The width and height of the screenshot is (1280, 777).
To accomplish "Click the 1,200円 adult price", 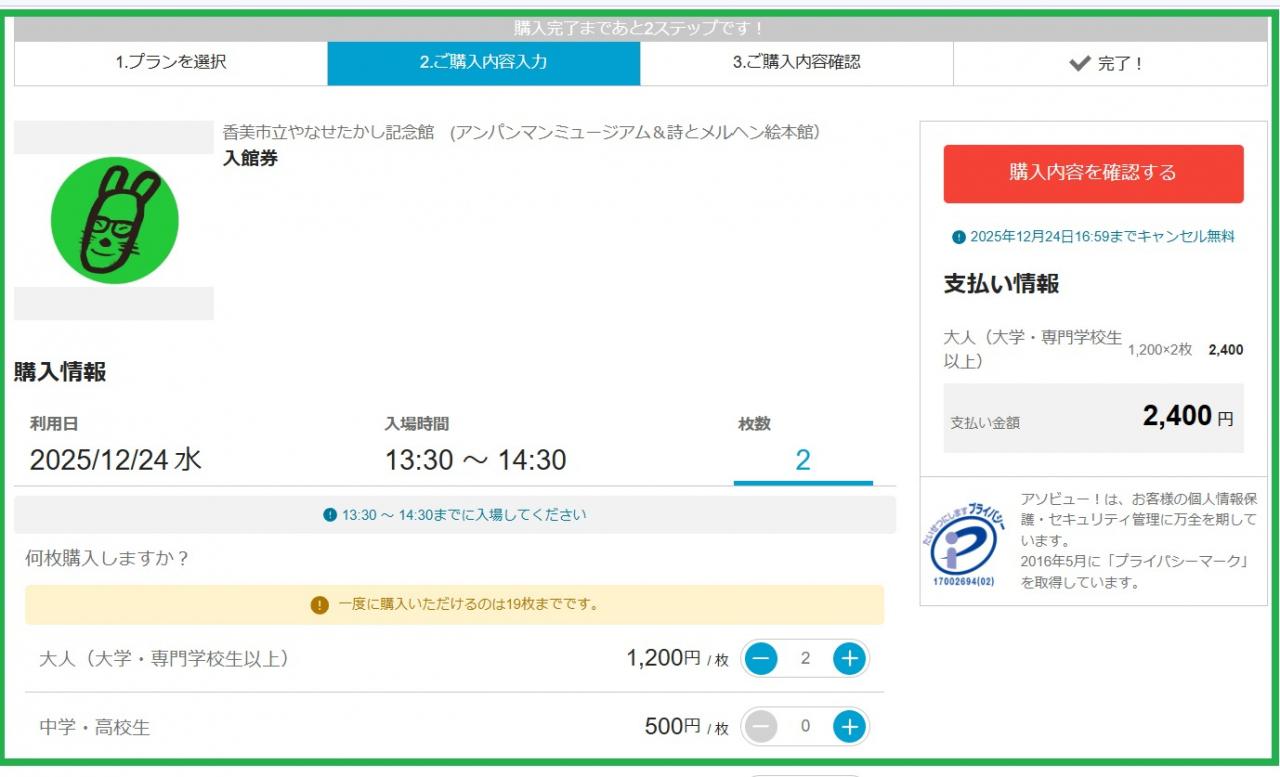I will (664, 658).
